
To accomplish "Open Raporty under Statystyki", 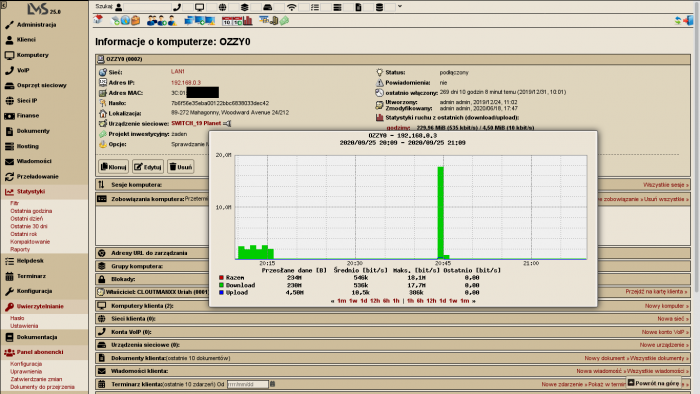I will (20, 249).
